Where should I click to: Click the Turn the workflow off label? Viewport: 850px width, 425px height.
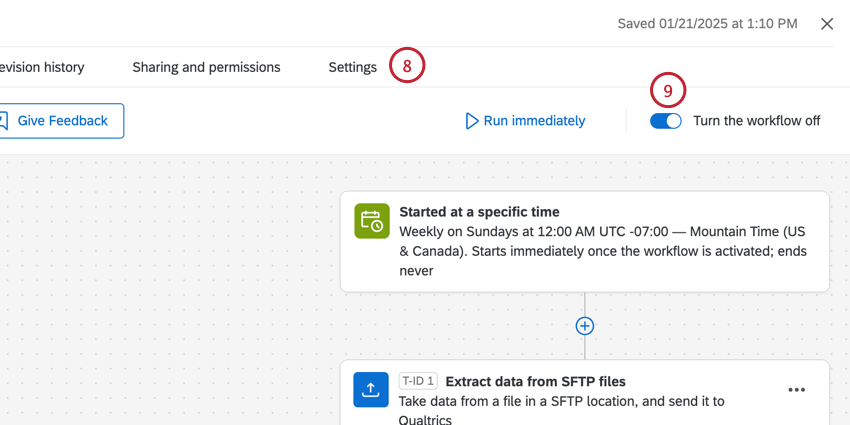(x=756, y=121)
